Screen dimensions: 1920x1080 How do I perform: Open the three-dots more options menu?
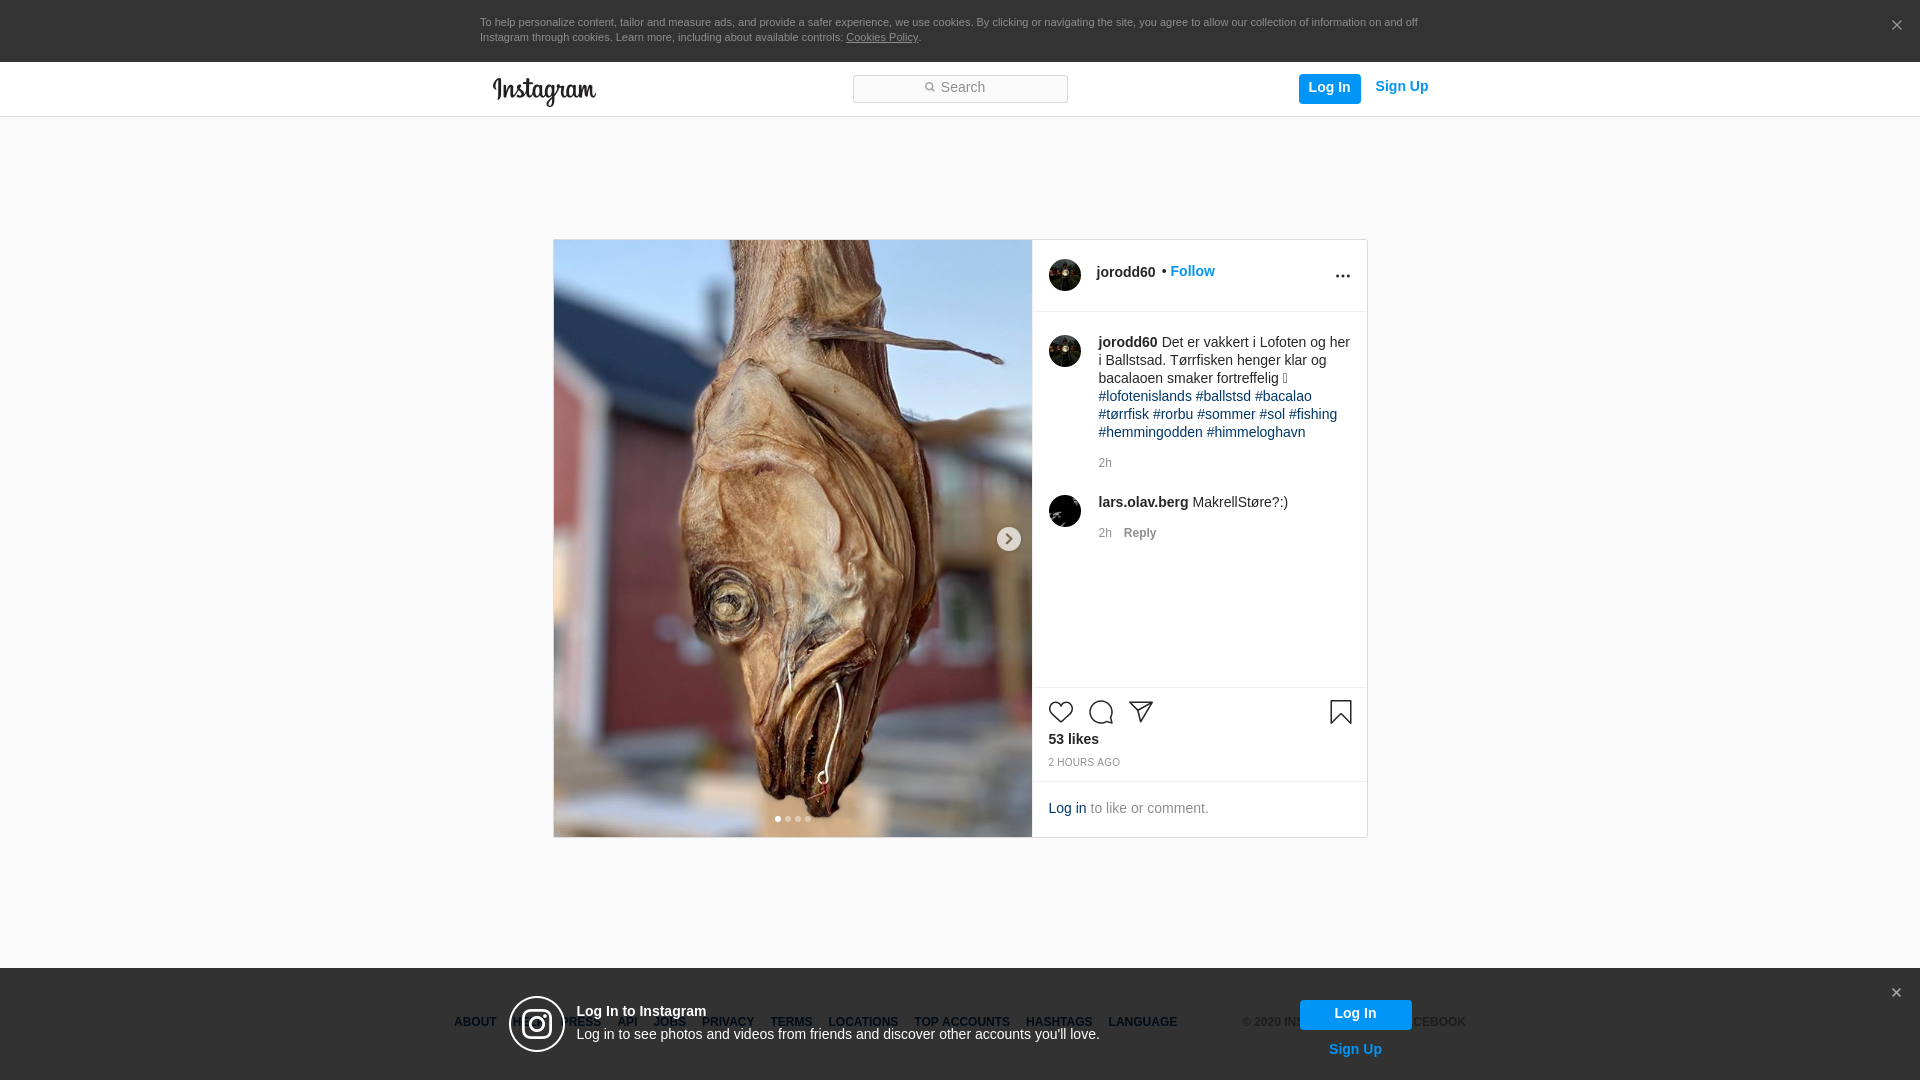[1342, 276]
